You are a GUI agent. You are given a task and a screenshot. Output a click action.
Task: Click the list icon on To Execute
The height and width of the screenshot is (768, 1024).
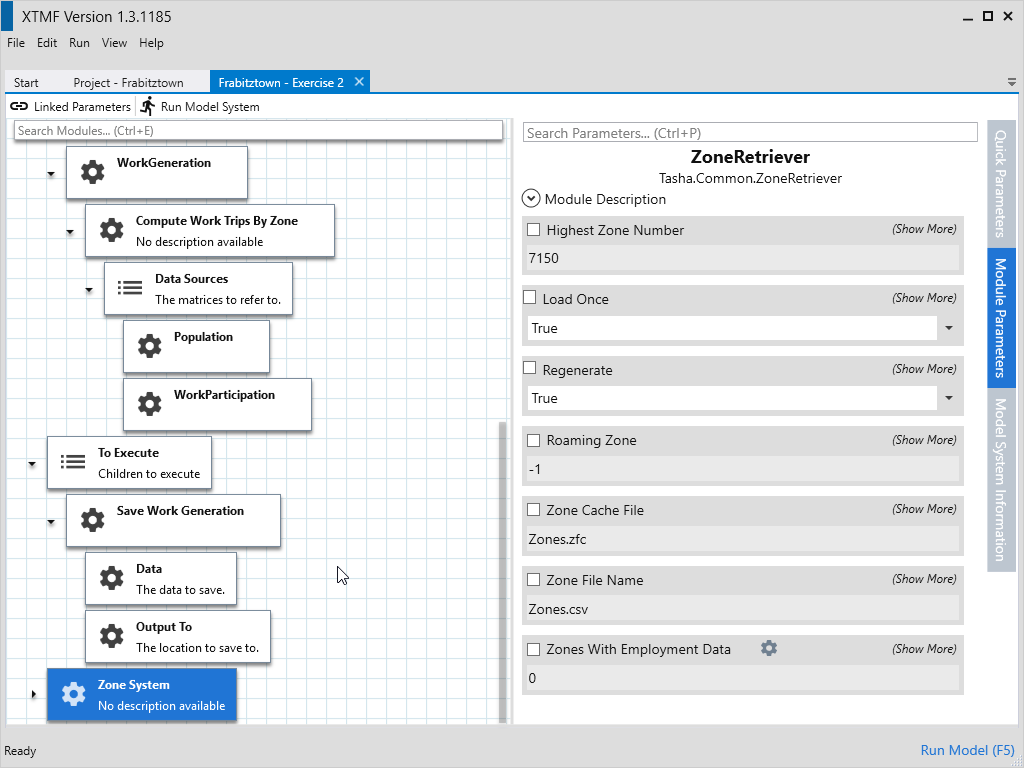click(x=73, y=462)
